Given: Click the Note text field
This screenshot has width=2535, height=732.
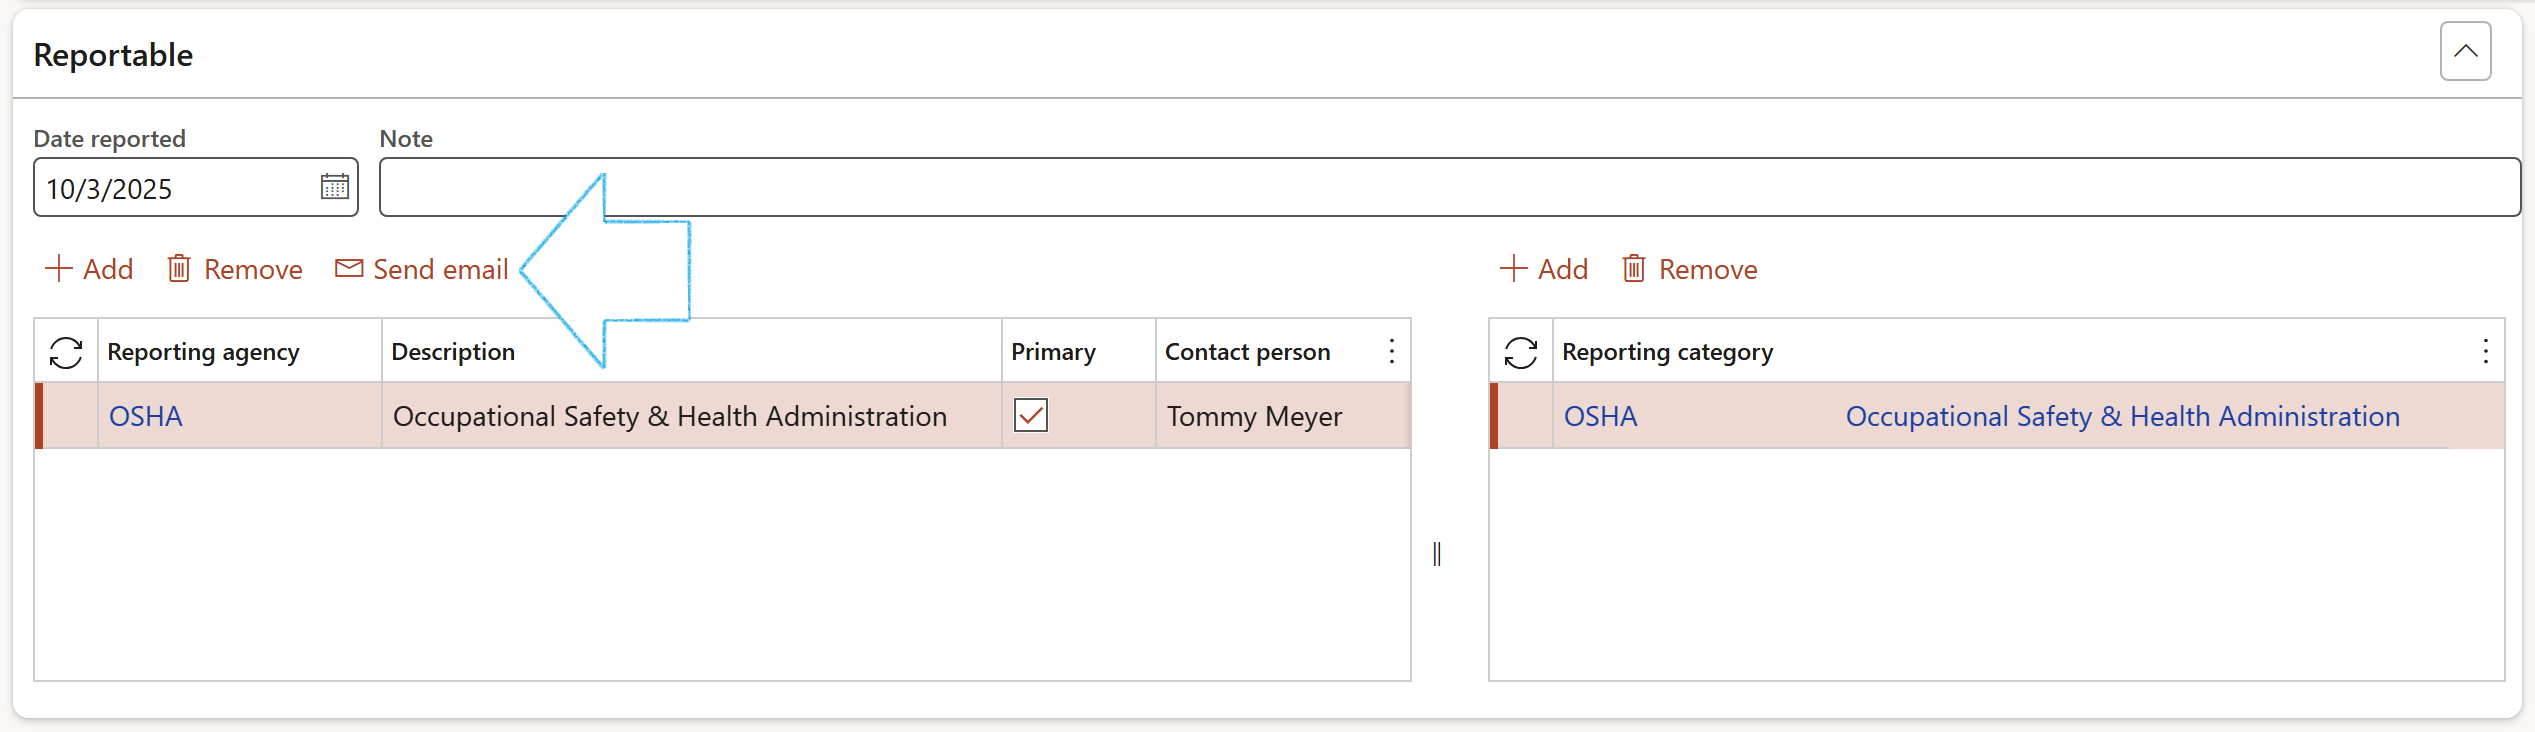Looking at the screenshot, I should click(1448, 187).
